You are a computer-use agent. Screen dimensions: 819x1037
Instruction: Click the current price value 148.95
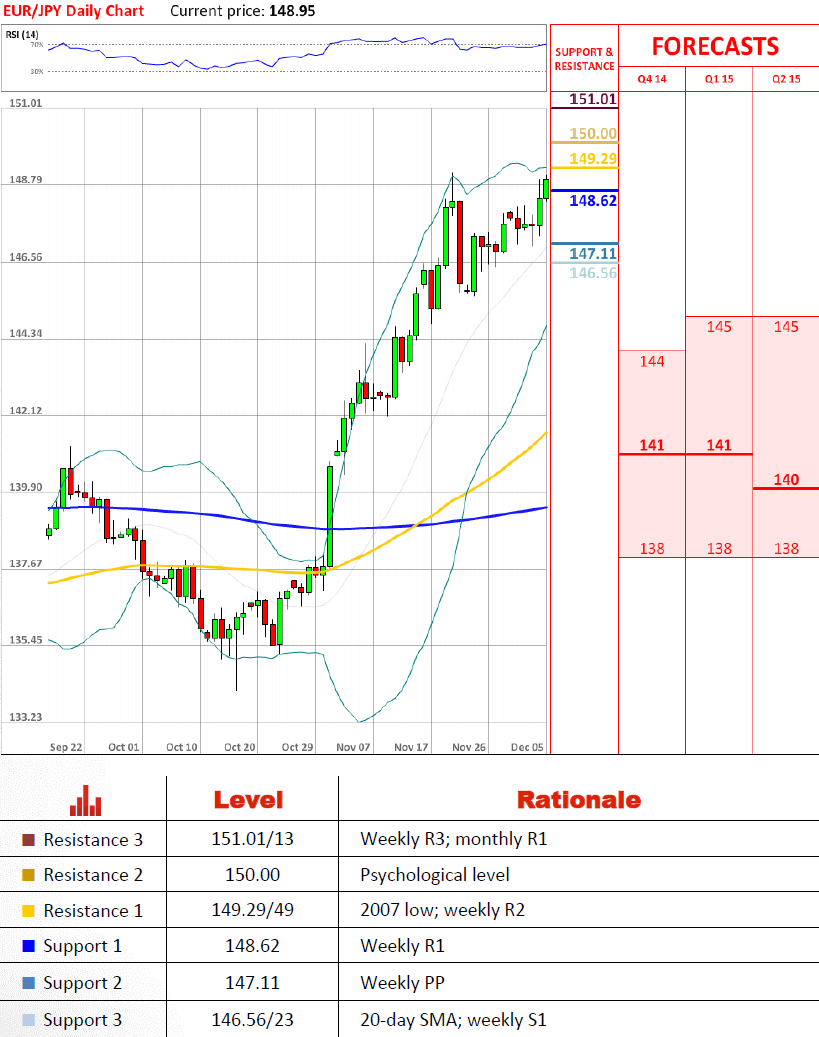tap(292, 11)
